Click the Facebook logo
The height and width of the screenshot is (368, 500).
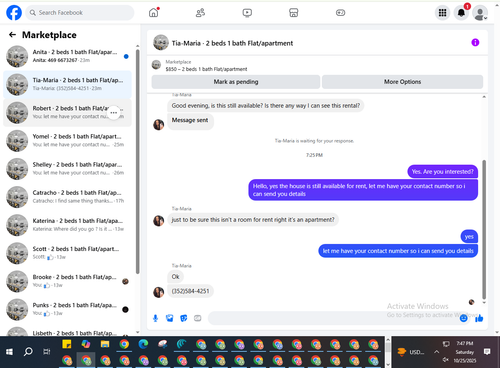(x=14, y=13)
